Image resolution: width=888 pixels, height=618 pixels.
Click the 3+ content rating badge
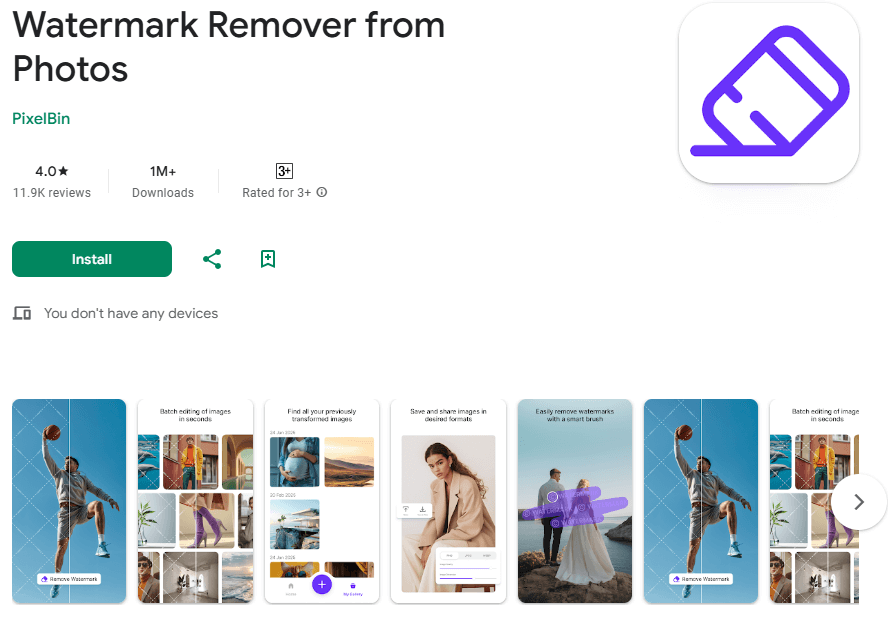pyautogui.click(x=284, y=171)
